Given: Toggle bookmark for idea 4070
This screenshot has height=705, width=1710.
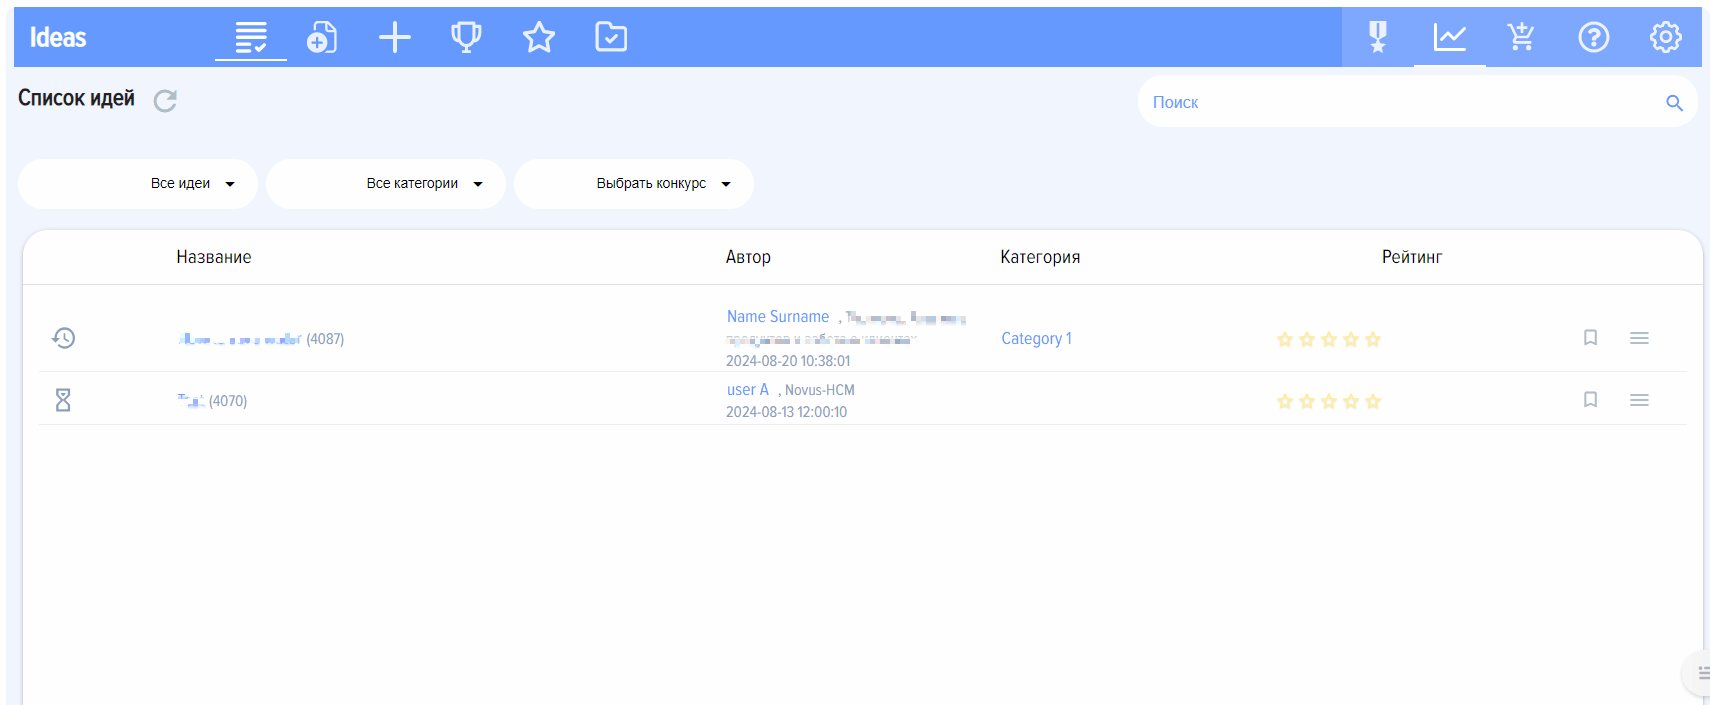Looking at the screenshot, I should point(1590,400).
